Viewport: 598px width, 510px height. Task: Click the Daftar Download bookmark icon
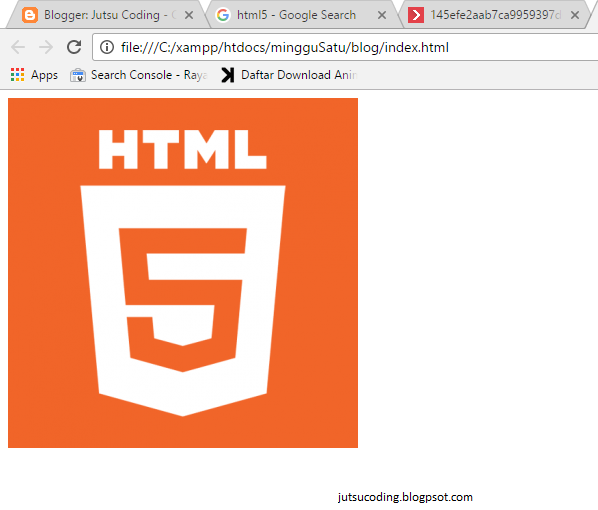pyautogui.click(x=228, y=75)
